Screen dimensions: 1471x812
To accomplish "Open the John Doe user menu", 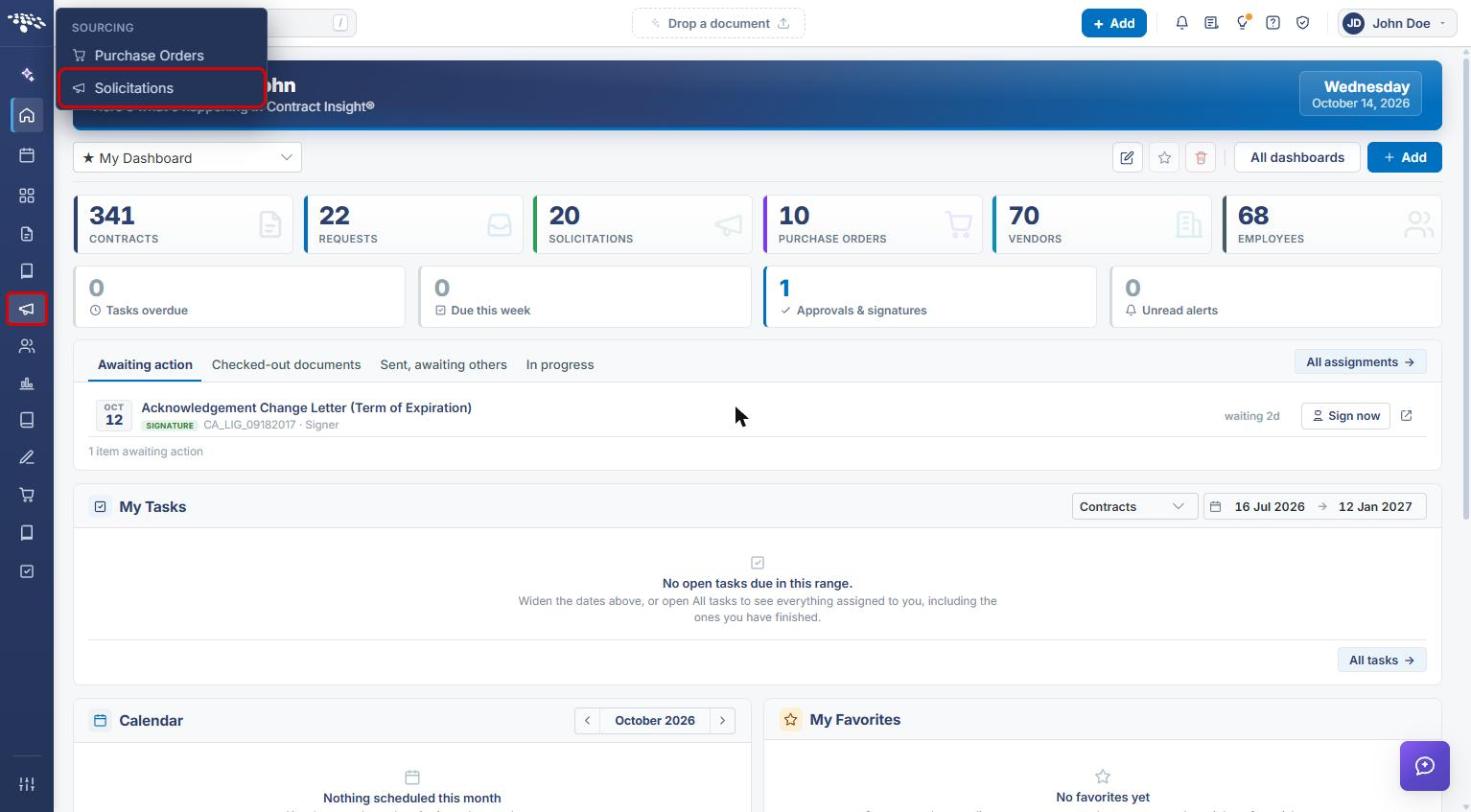I will coord(1398,23).
